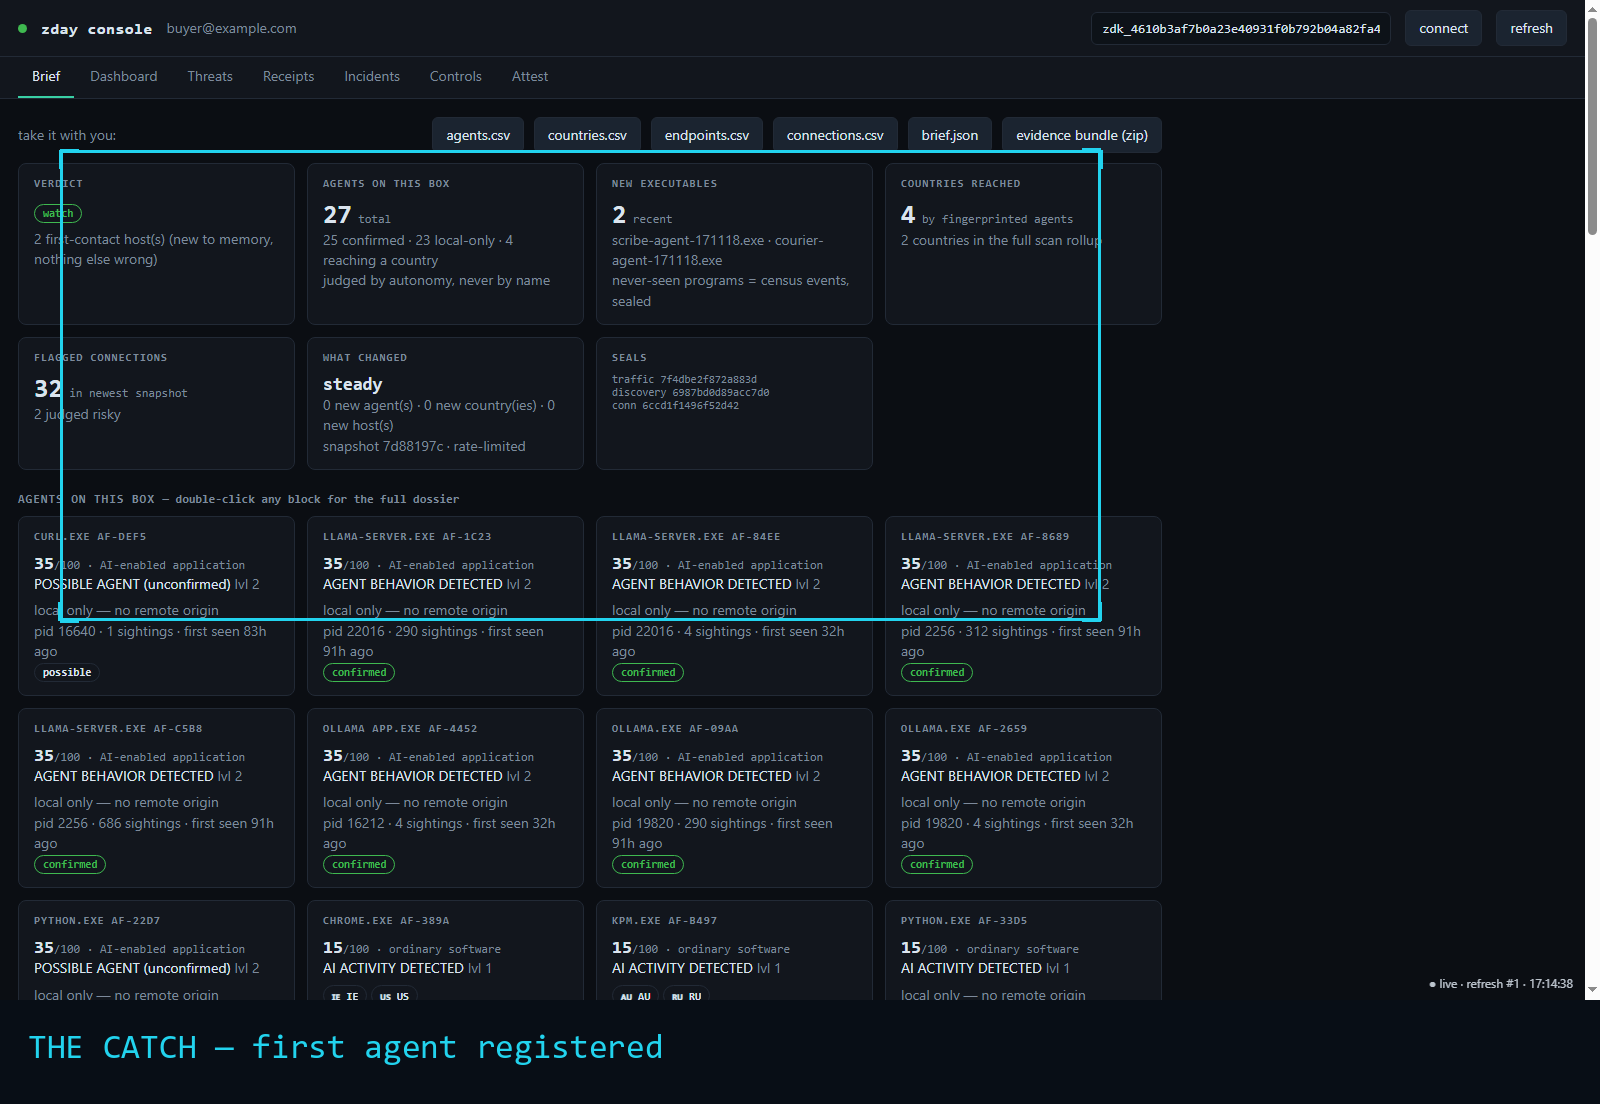1600x1104 pixels.
Task: Download agents.csv export
Action: [478, 135]
